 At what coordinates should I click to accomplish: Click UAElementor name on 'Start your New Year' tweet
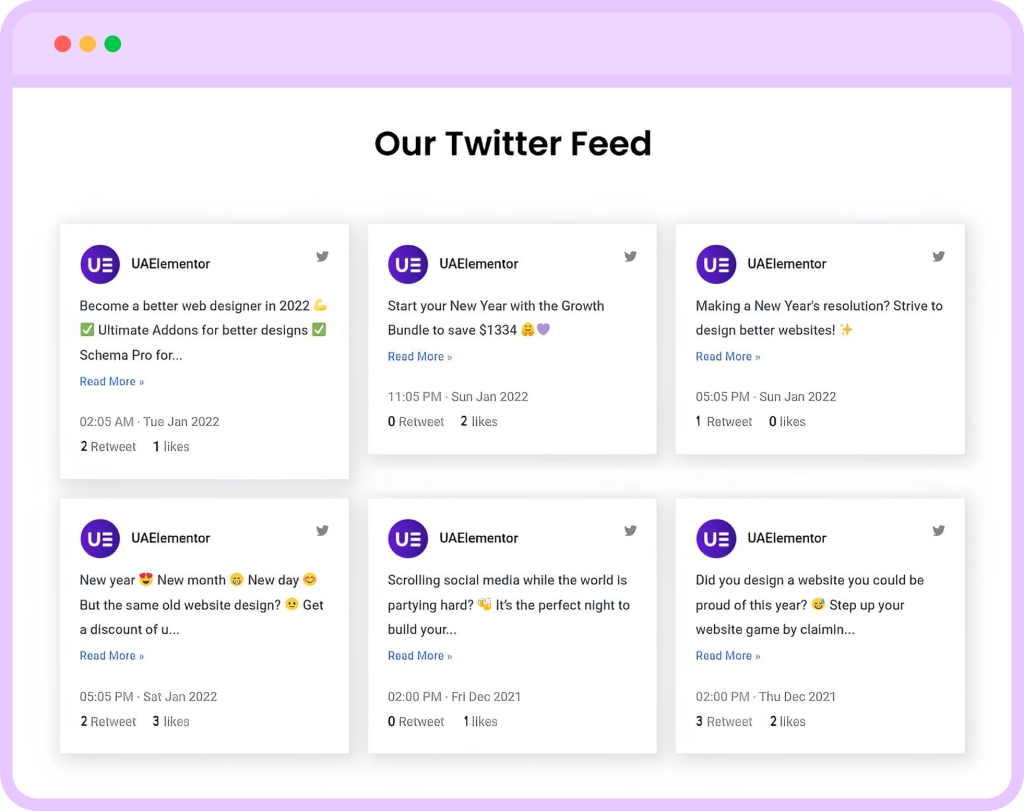pyautogui.click(x=479, y=264)
